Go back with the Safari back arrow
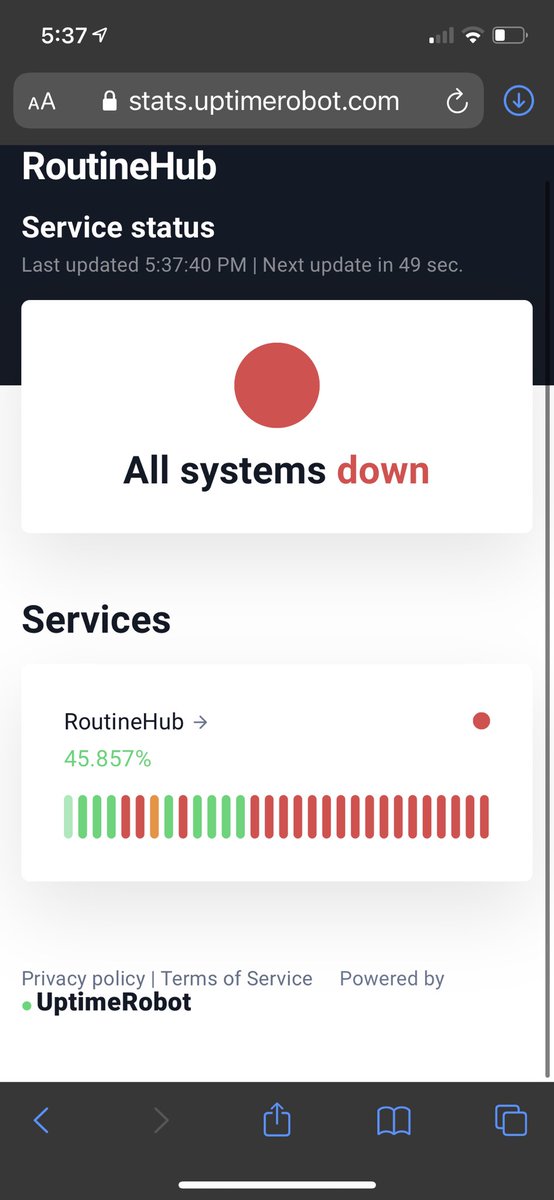554x1200 pixels. (41, 1120)
